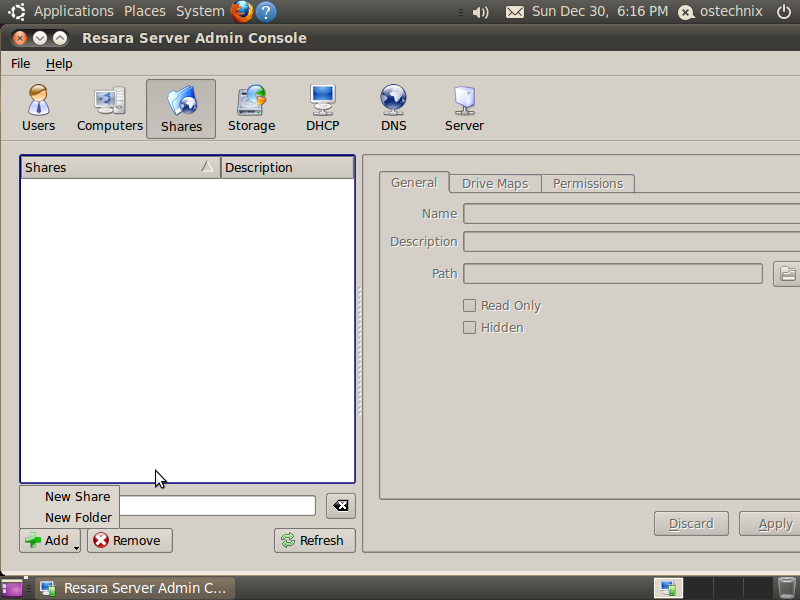Viewport: 800px width, 600px height.
Task: Click into the Name field
Action: tap(632, 213)
